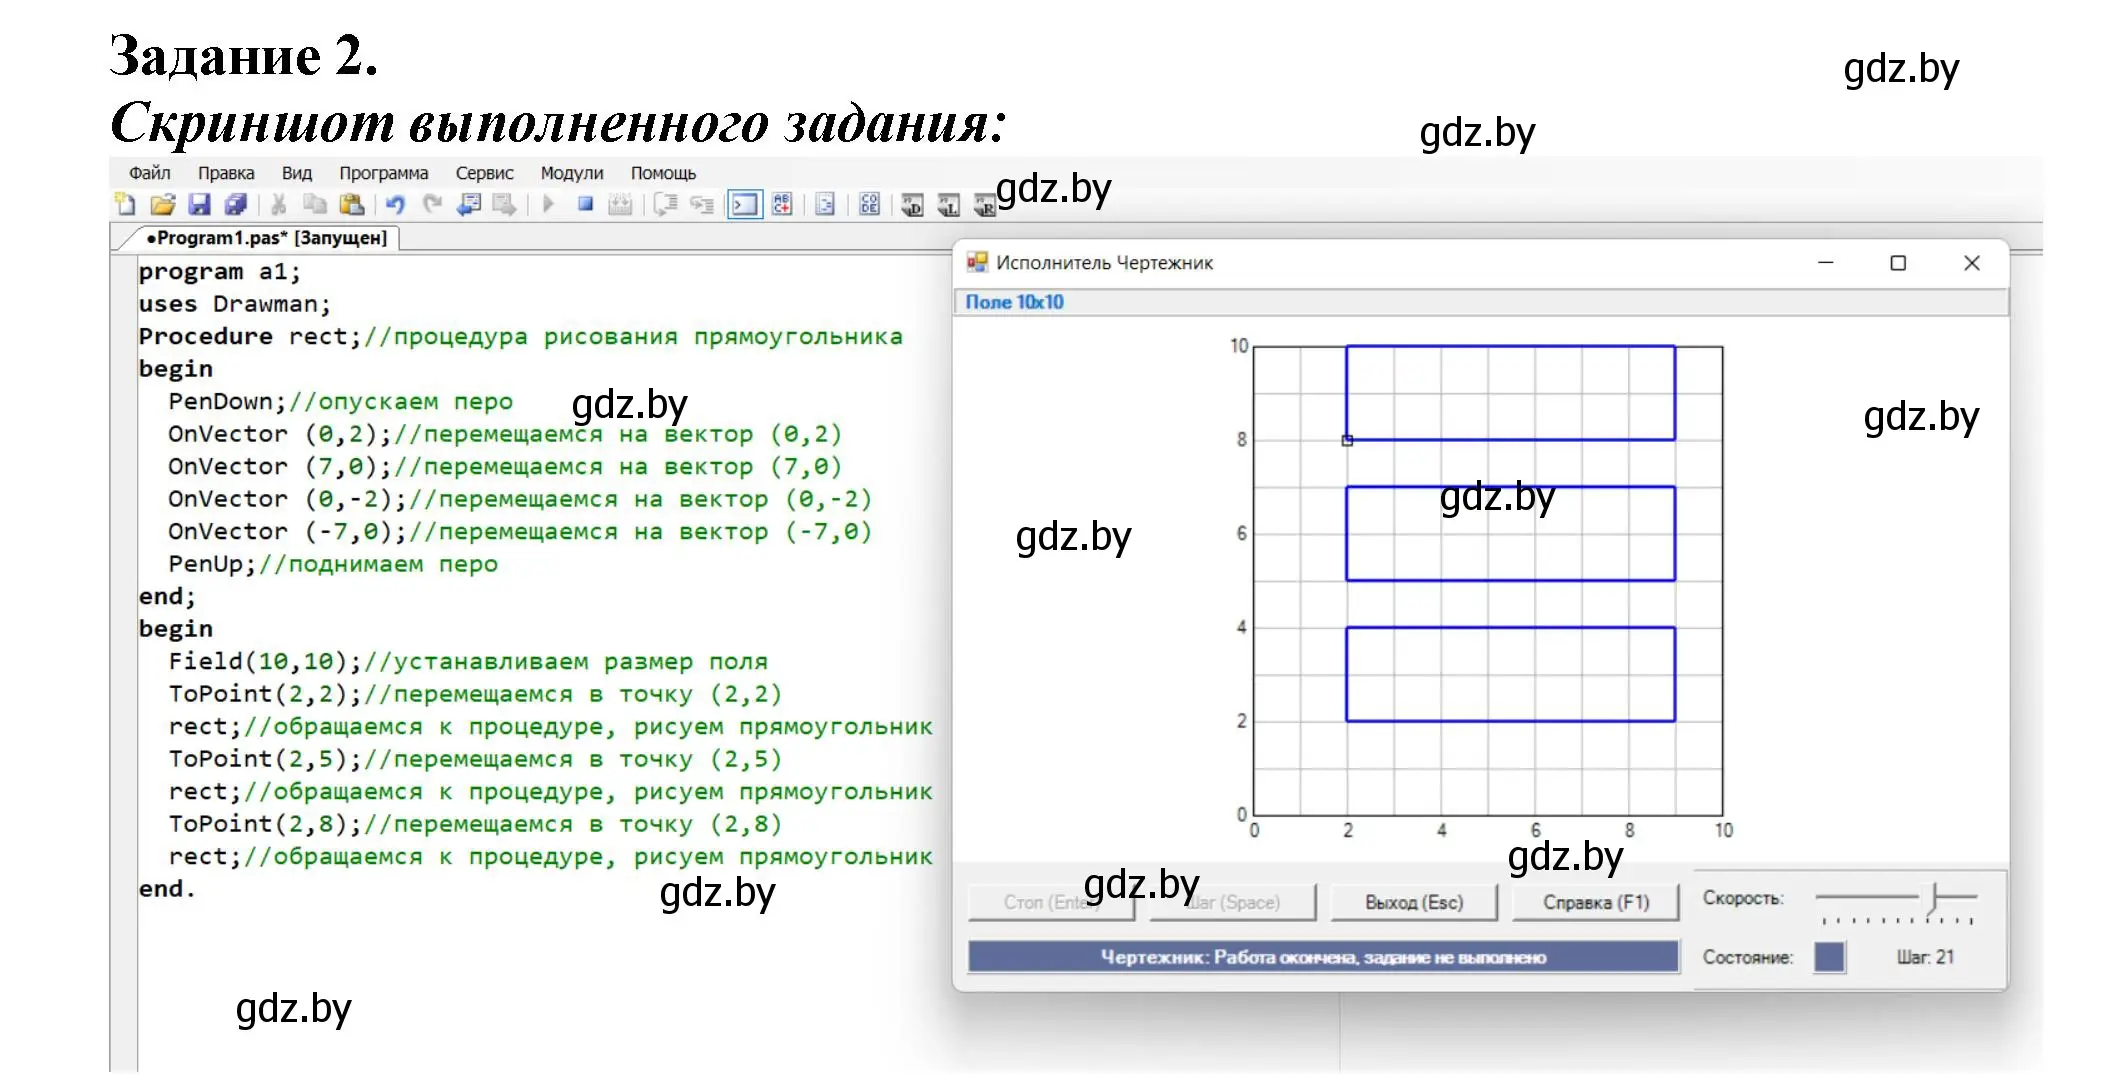This screenshot has width=2103, height=1087.
Task: Close the Исполнитель Чертежник window
Action: 1972,263
